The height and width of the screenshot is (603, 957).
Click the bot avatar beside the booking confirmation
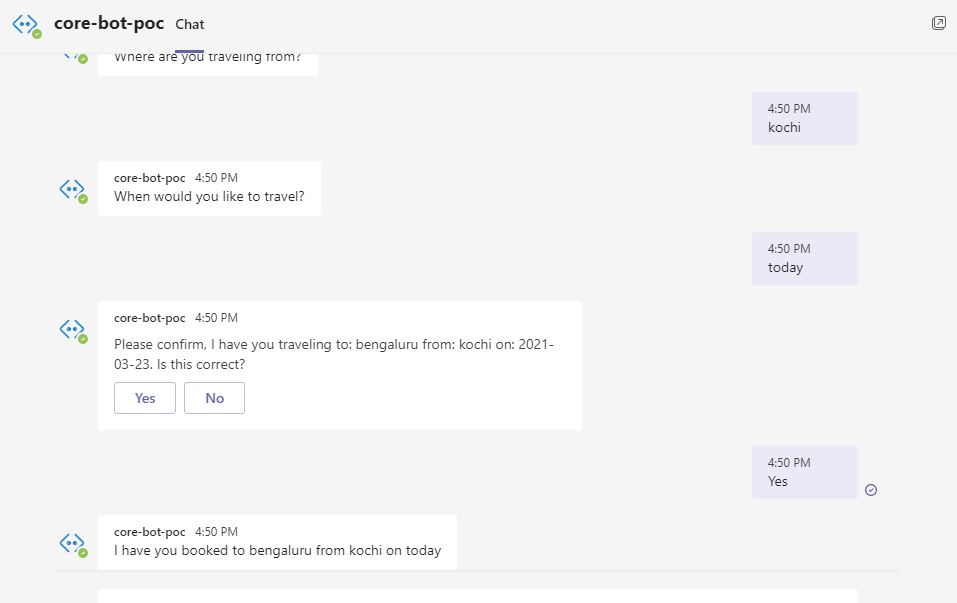point(72,542)
